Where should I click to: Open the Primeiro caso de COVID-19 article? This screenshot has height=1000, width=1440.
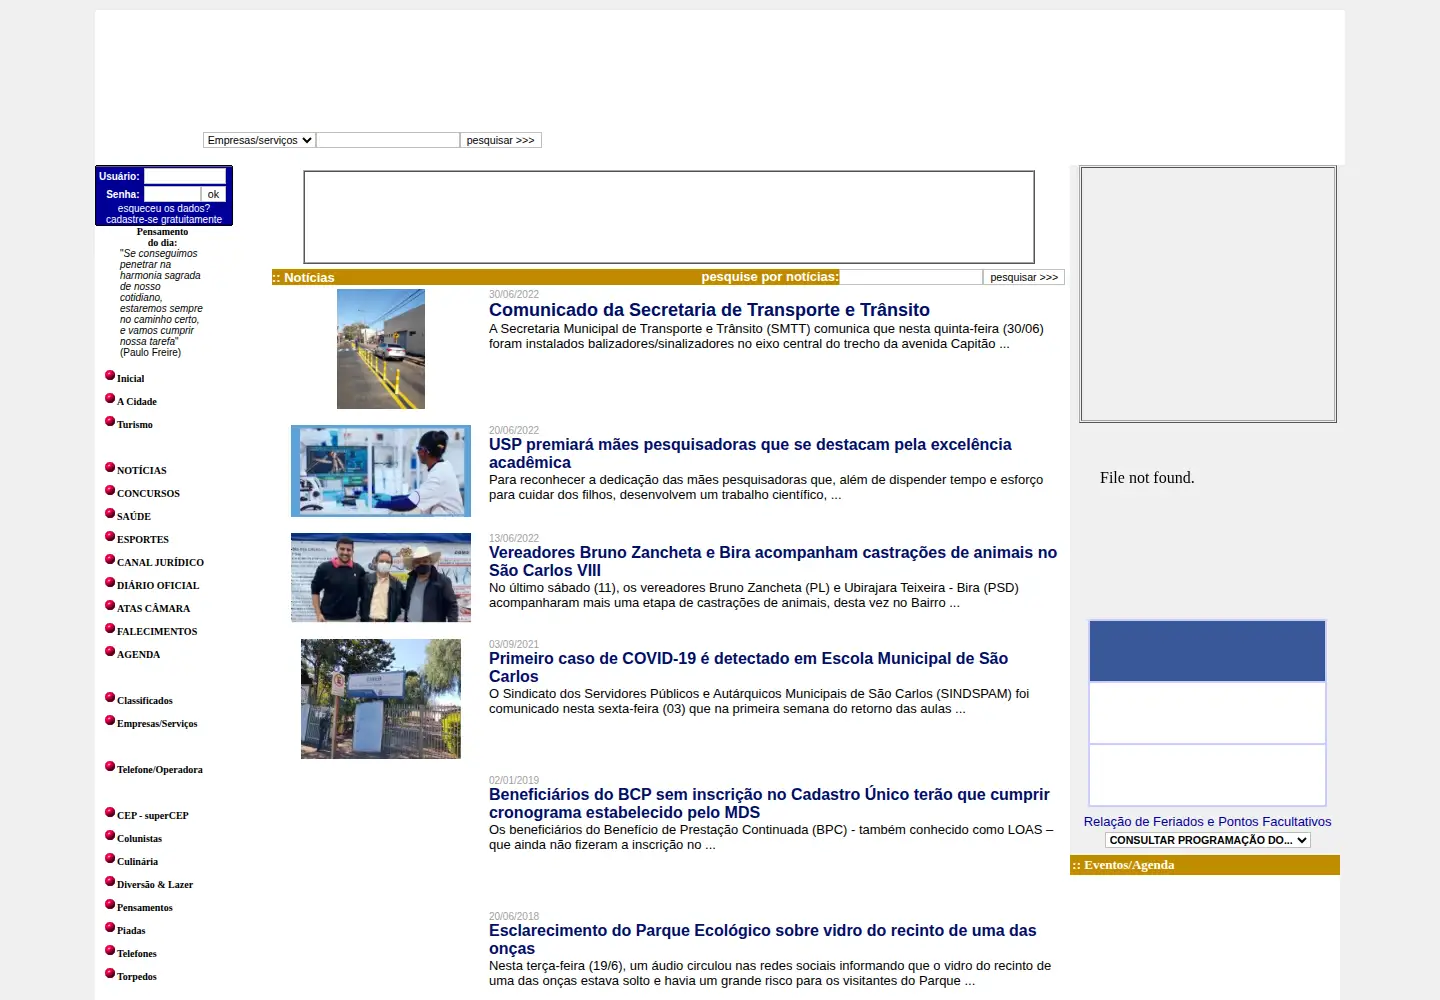click(x=748, y=667)
